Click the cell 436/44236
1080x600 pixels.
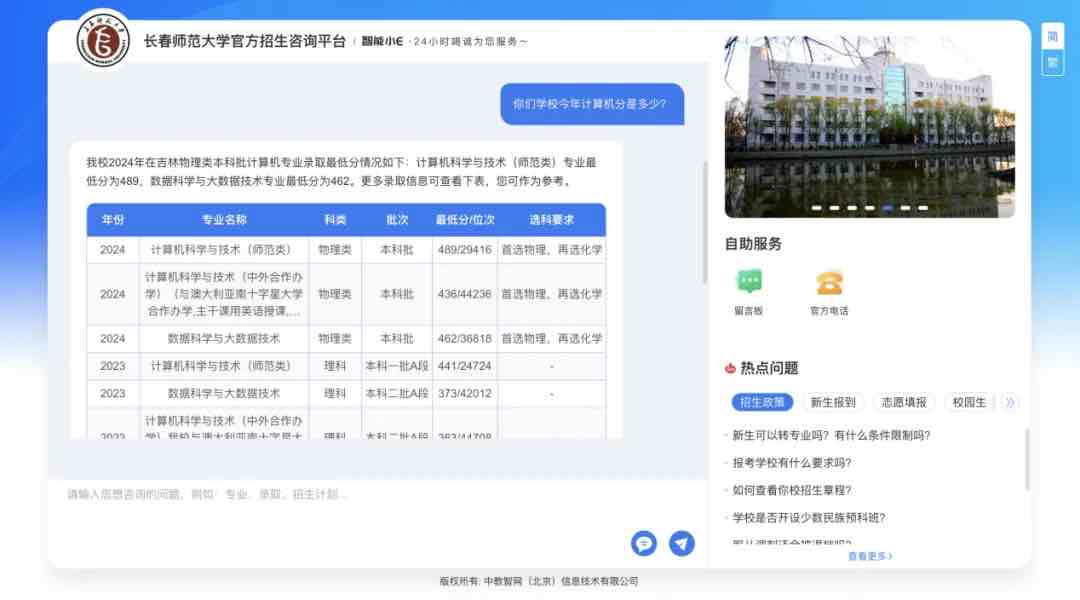[x=465, y=294]
